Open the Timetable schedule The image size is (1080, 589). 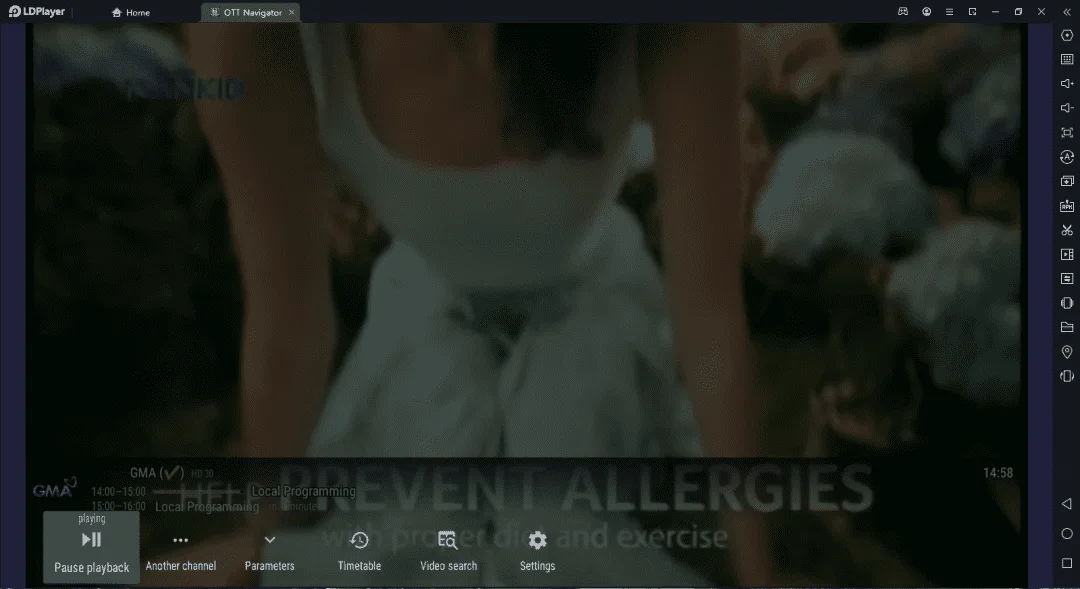pyautogui.click(x=359, y=552)
